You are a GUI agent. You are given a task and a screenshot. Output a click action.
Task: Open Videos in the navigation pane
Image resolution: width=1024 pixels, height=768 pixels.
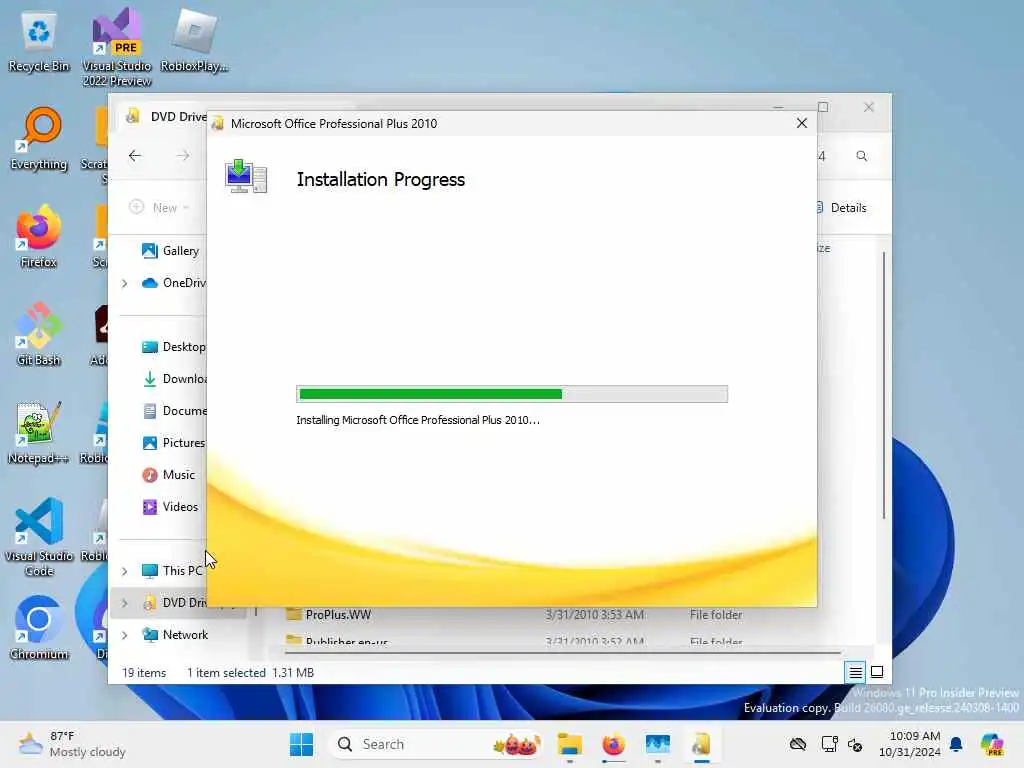pyautogui.click(x=170, y=507)
